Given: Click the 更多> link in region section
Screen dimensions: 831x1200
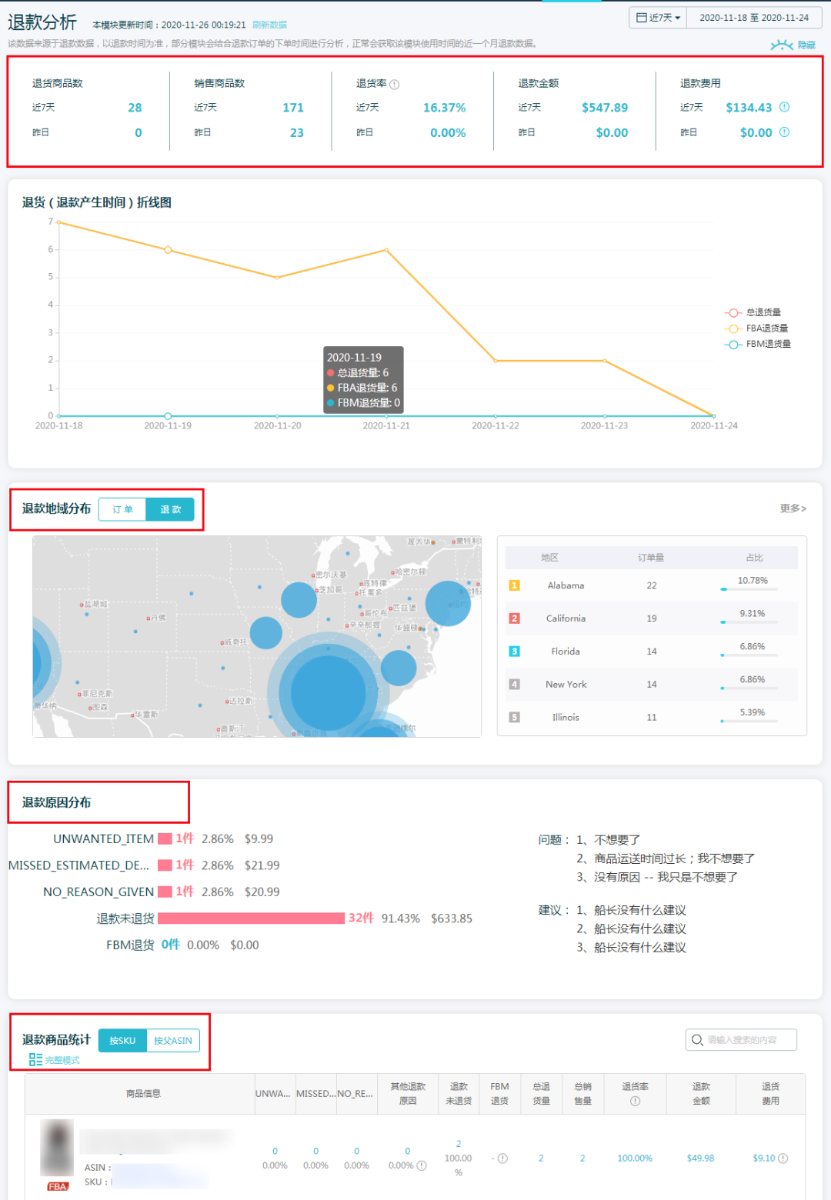Looking at the screenshot, I should pyautogui.click(x=793, y=509).
